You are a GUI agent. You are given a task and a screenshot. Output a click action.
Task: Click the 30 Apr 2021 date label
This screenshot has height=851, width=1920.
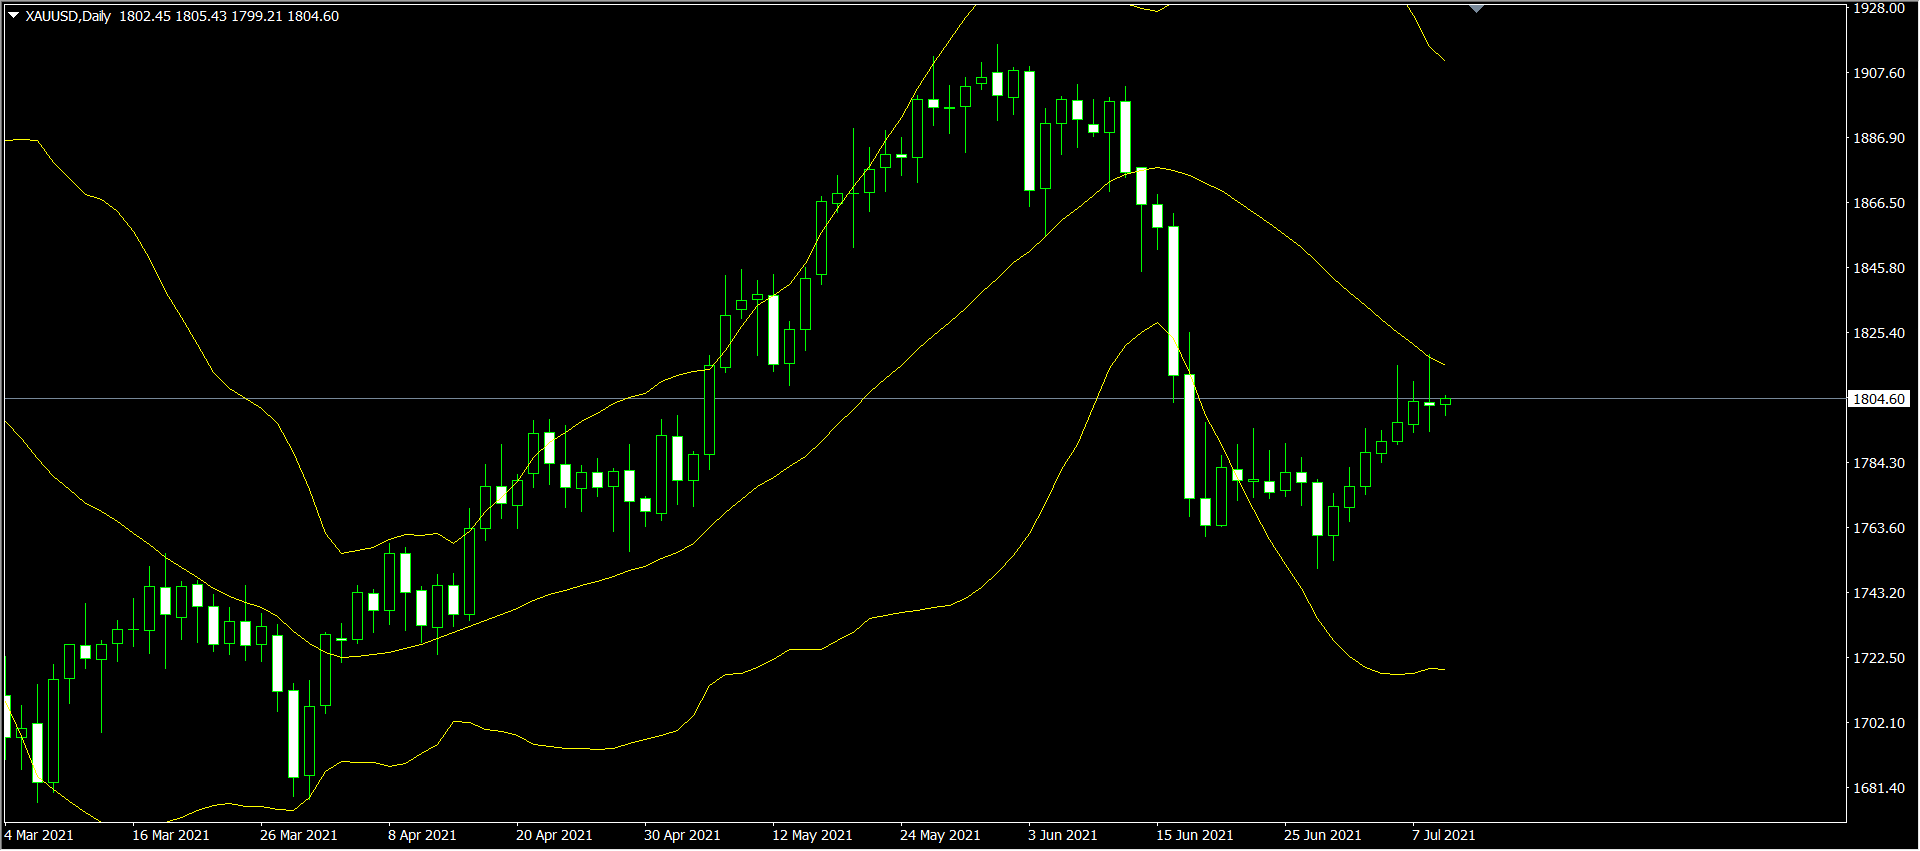click(x=682, y=835)
